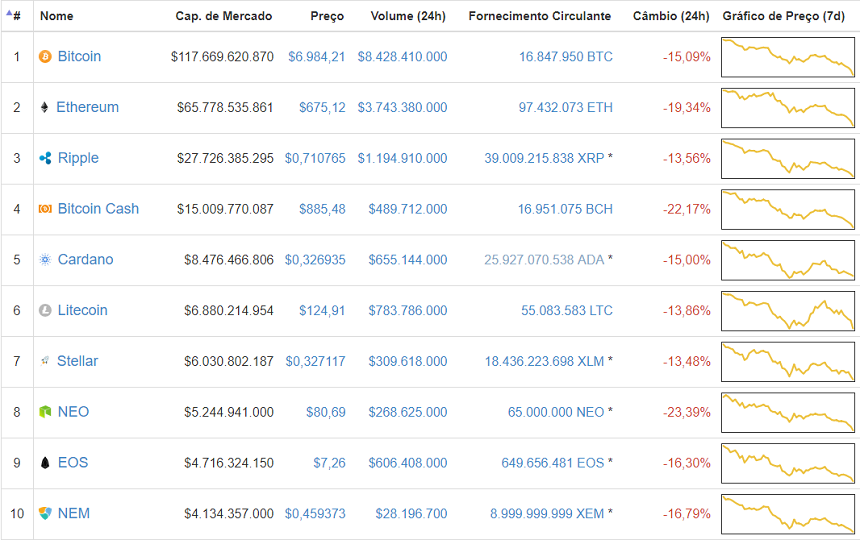Click NEO price $80,69
The height and width of the screenshot is (540, 860).
point(326,412)
